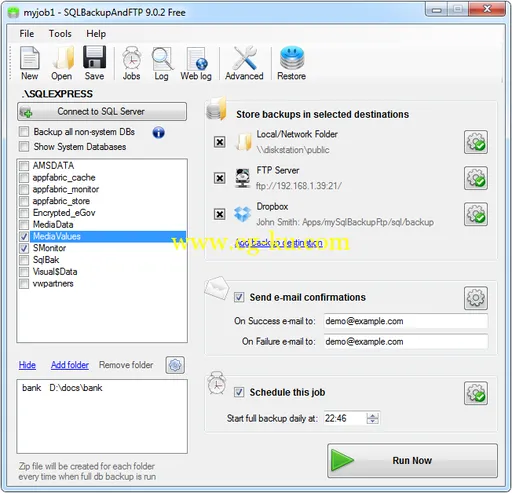Open the Tools menu
The height and width of the screenshot is (493, 512).
point(60,34)
